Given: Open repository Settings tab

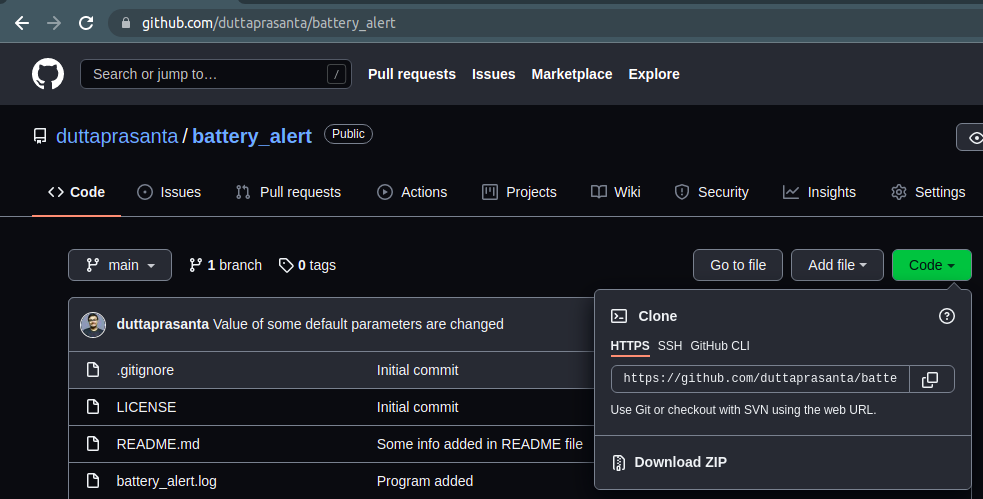Looking at the screenshot, I should tap(928, 192).
